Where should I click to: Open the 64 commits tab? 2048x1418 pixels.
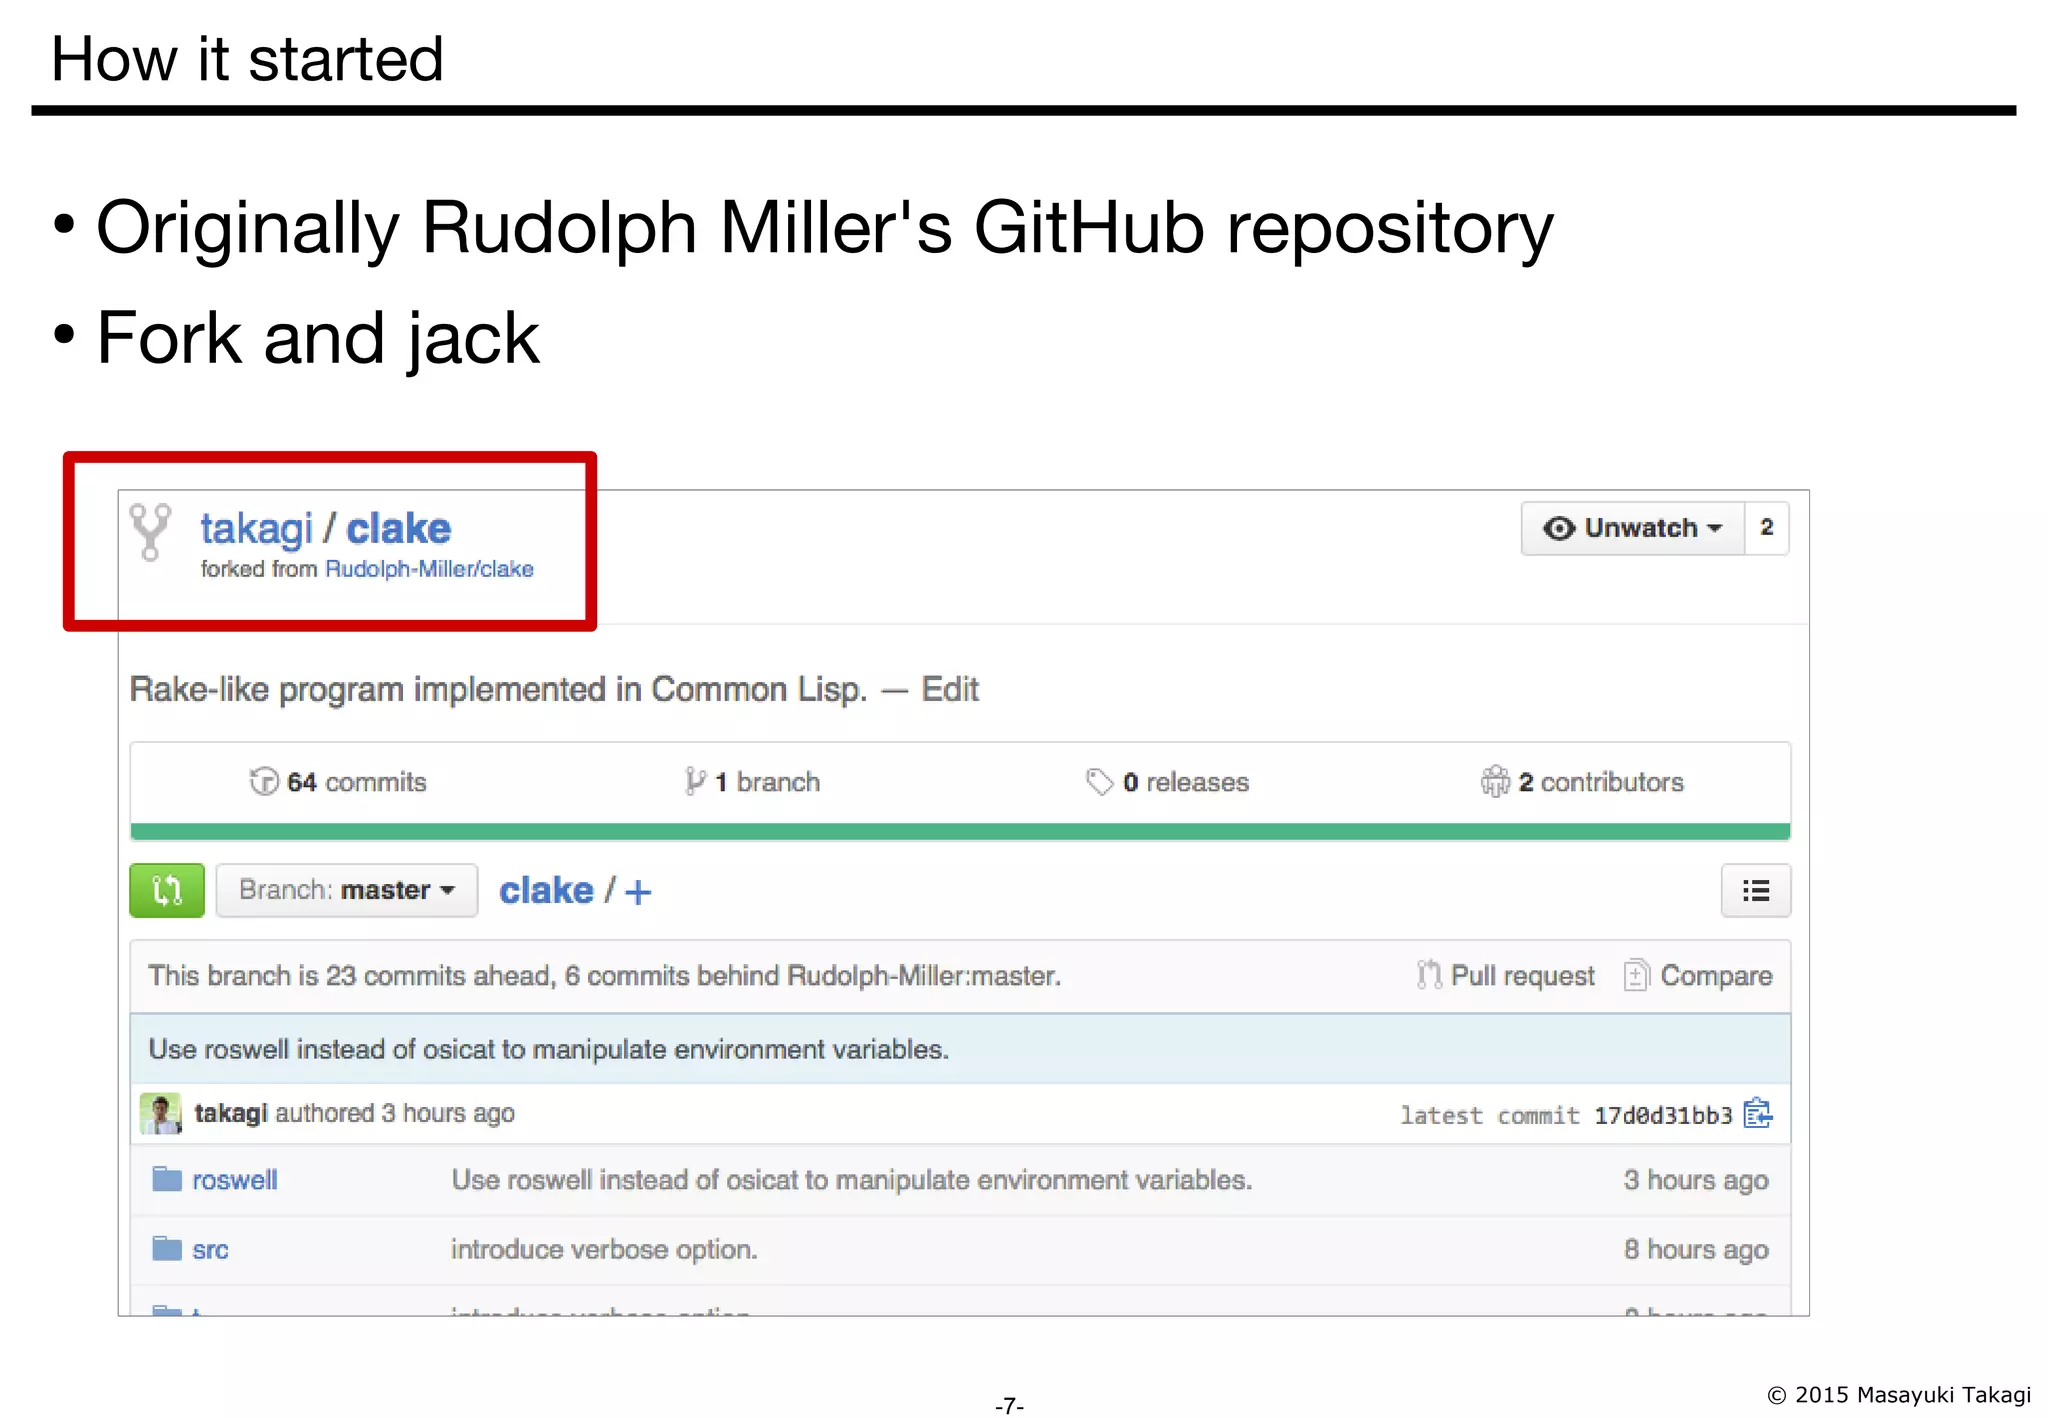click(338, 782)
